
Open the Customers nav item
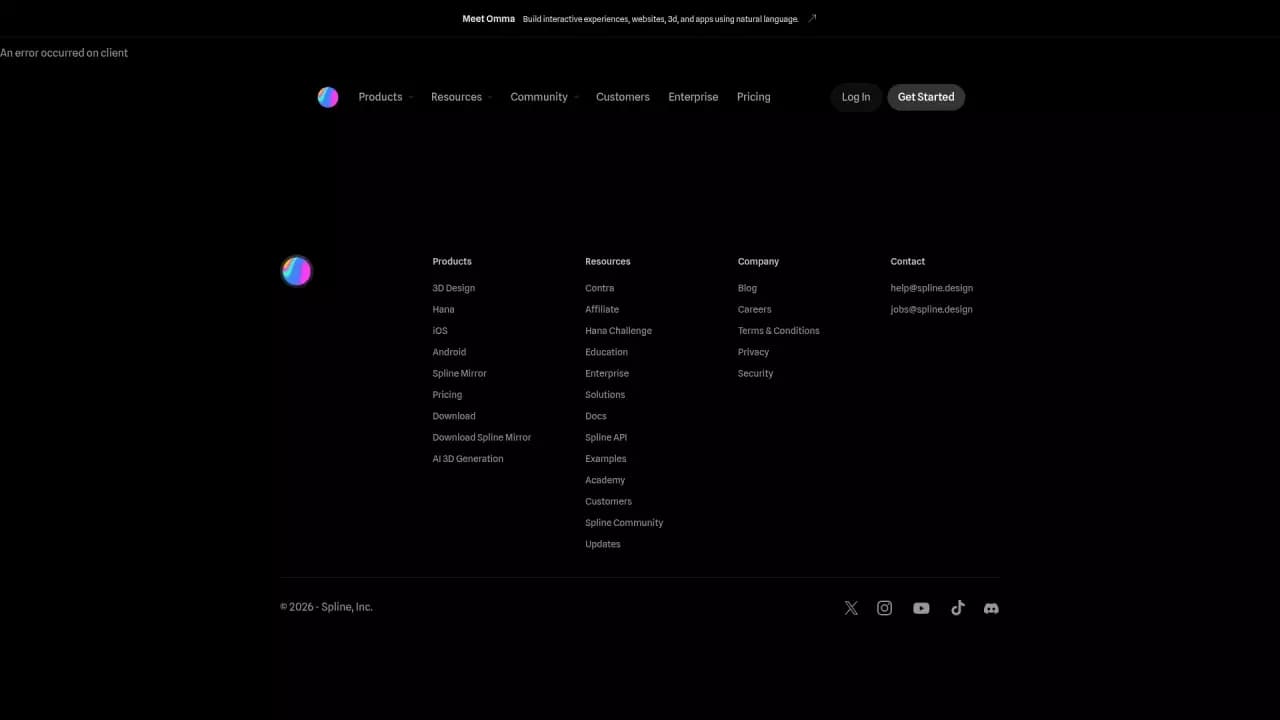623,97
